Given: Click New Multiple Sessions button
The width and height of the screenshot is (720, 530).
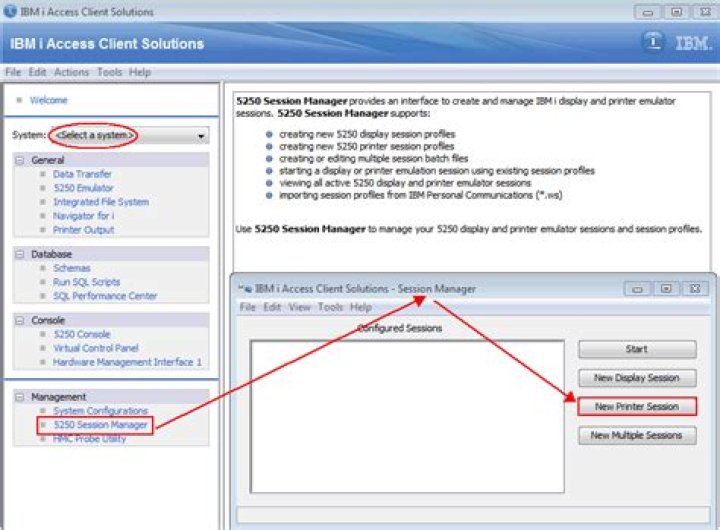Looking at the screenshot, I should pyautogui.click(x=637, y=435).
